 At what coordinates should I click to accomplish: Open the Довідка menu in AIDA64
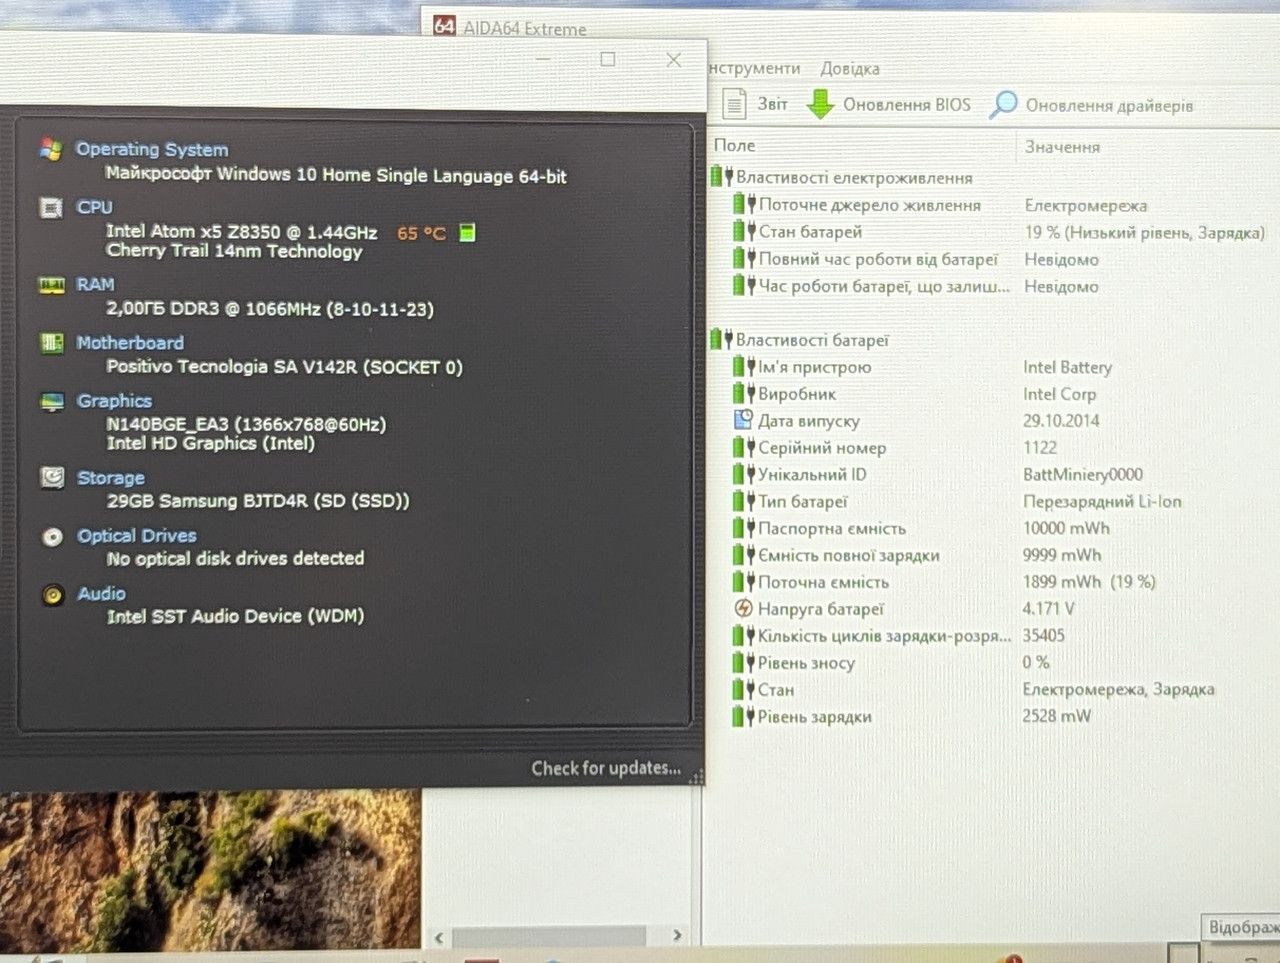(x=850, y=68)
